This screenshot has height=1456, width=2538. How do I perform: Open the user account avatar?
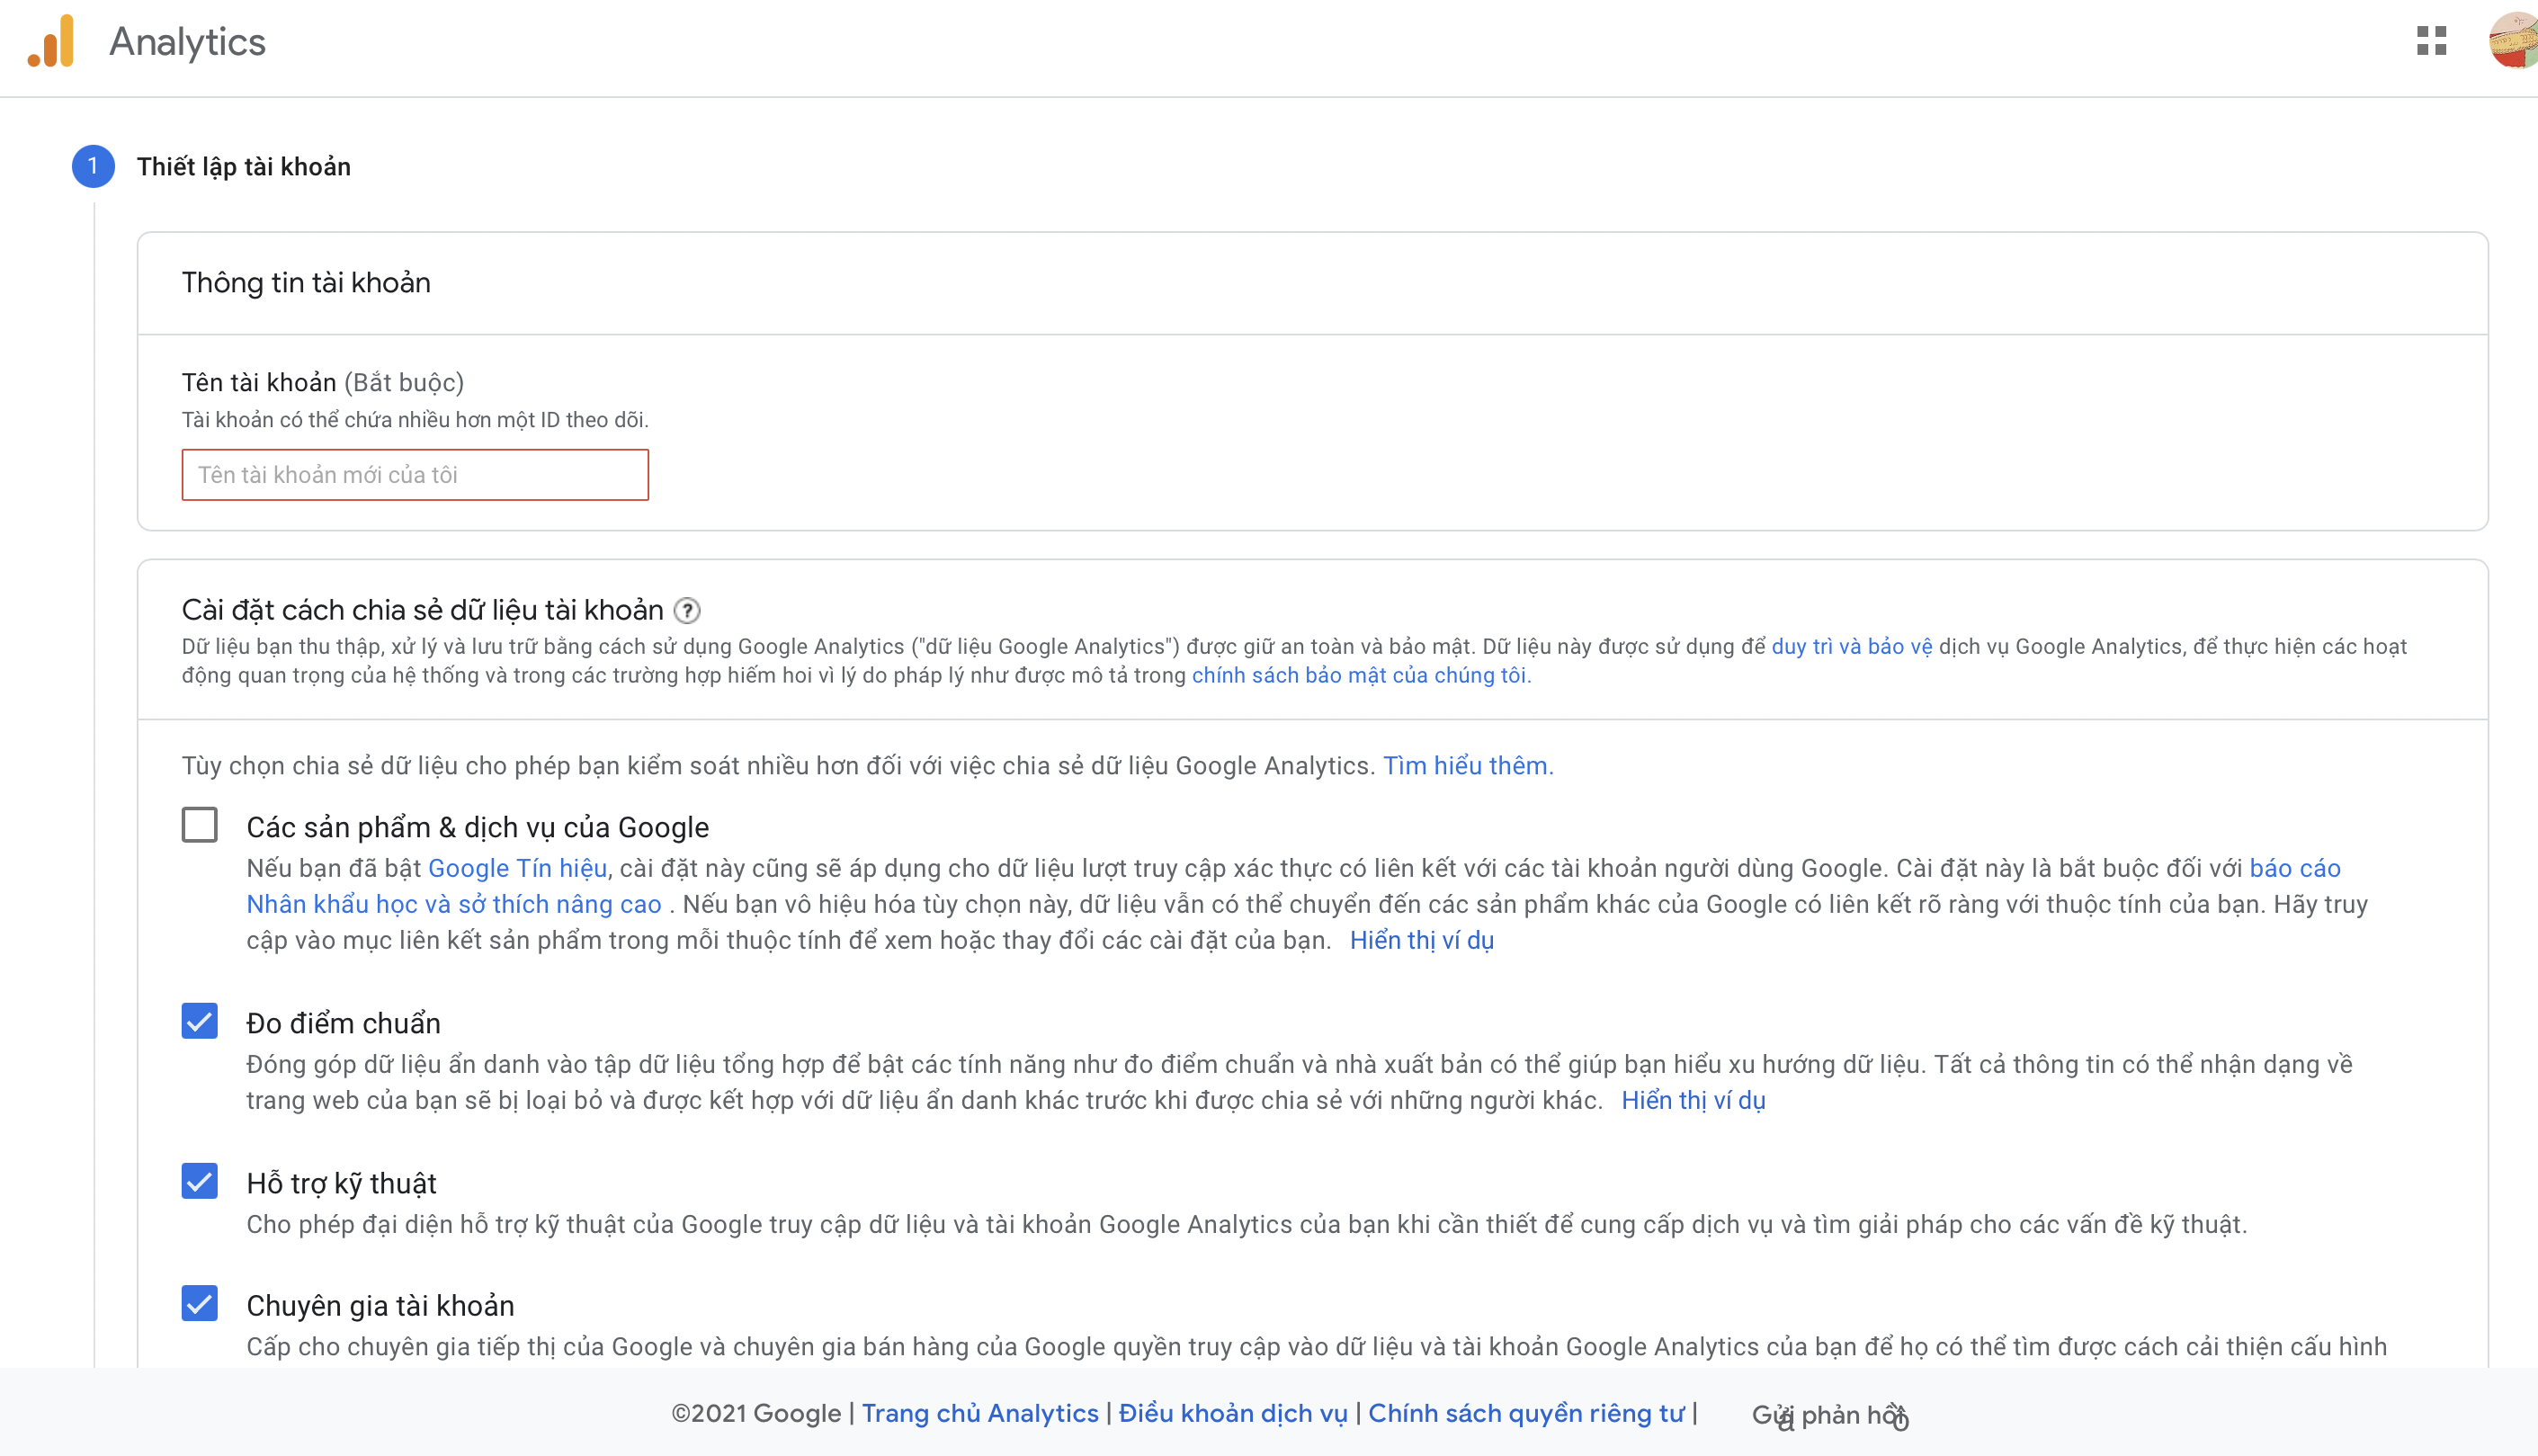2514,41
